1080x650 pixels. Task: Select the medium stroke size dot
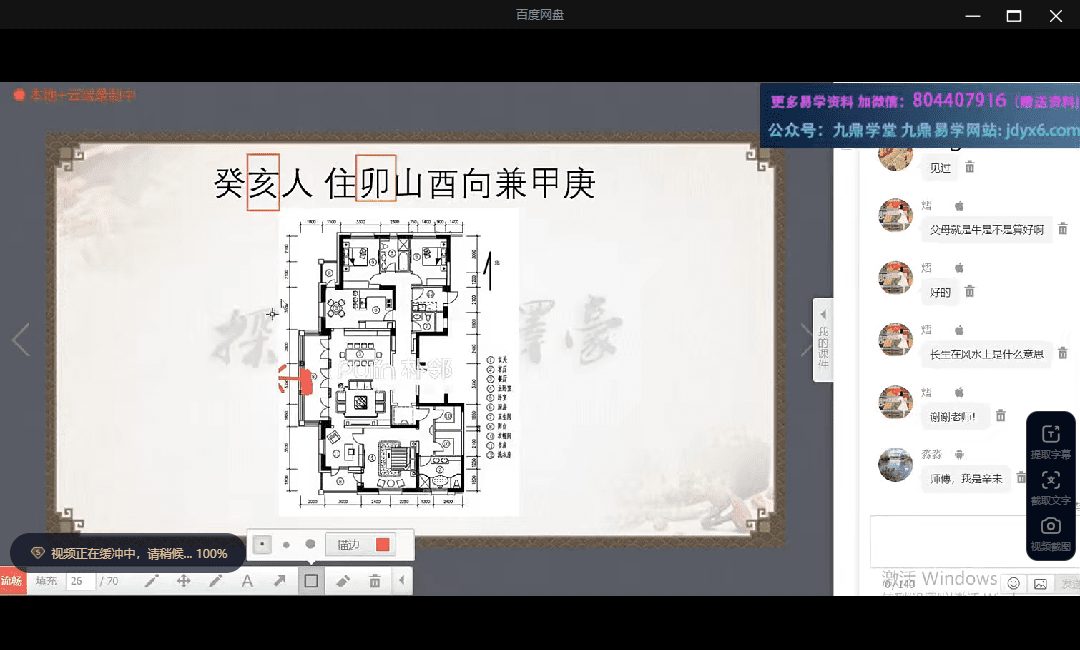pos(286,545)
